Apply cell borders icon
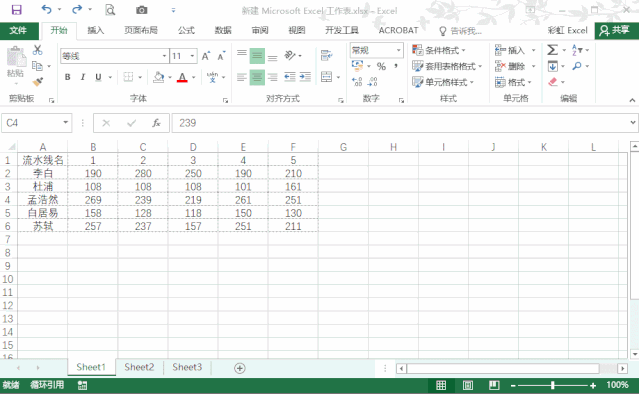 (128, 77)
